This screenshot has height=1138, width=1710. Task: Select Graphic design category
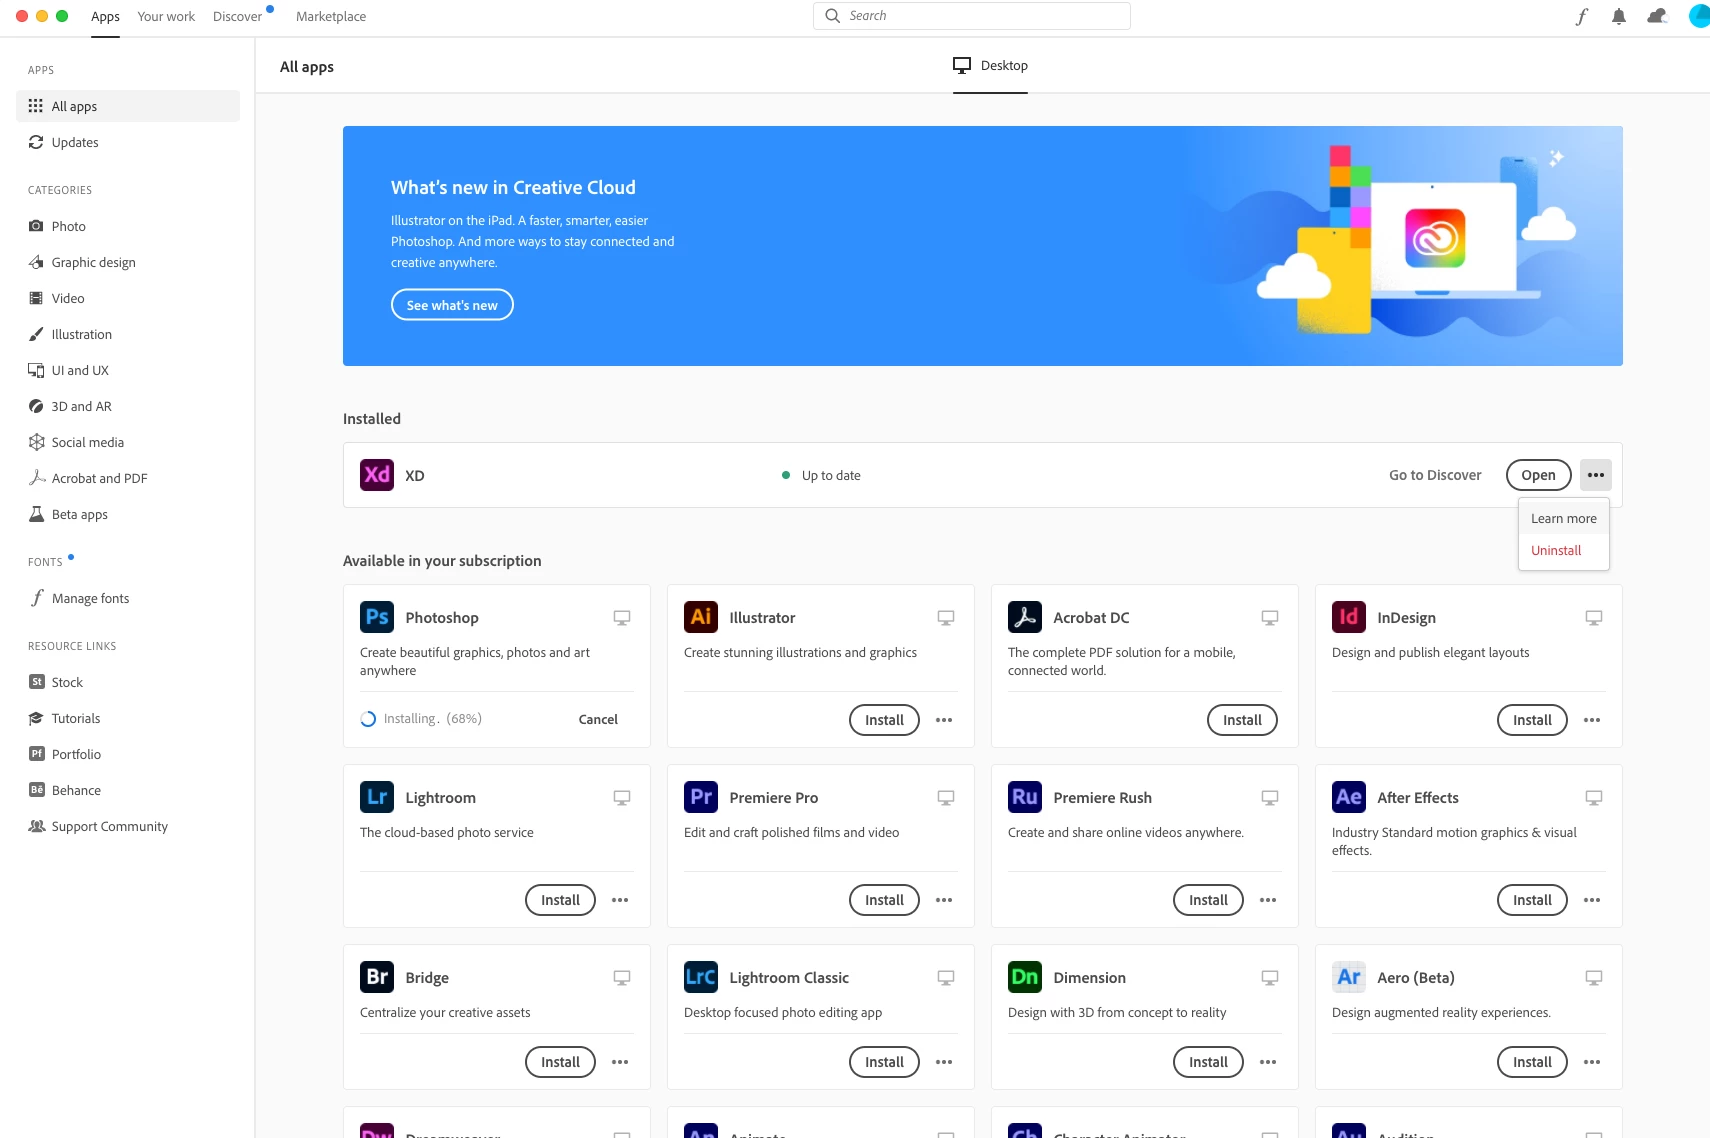point(128,262)
